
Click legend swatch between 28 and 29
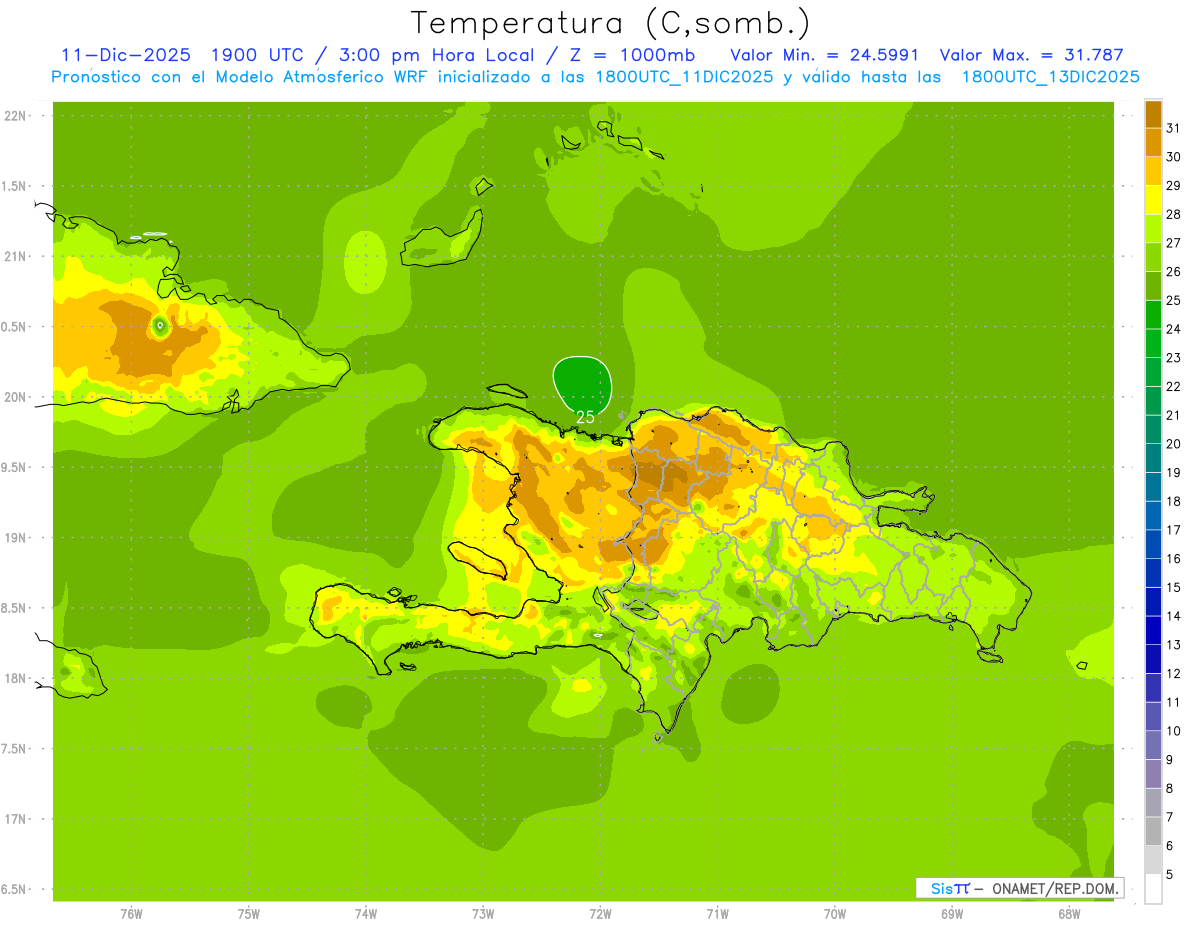coord(1153,200)
